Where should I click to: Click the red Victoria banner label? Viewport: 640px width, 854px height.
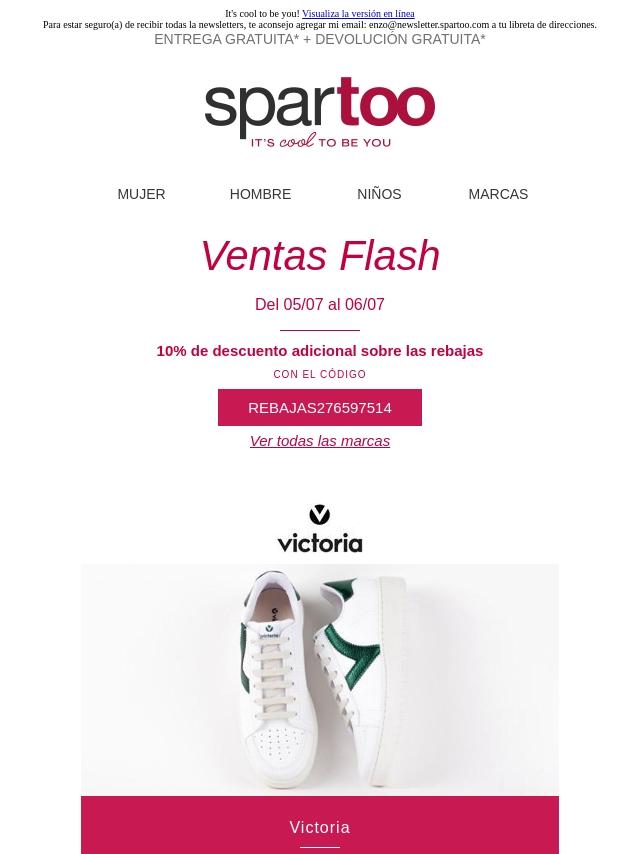tap(320, 827)
